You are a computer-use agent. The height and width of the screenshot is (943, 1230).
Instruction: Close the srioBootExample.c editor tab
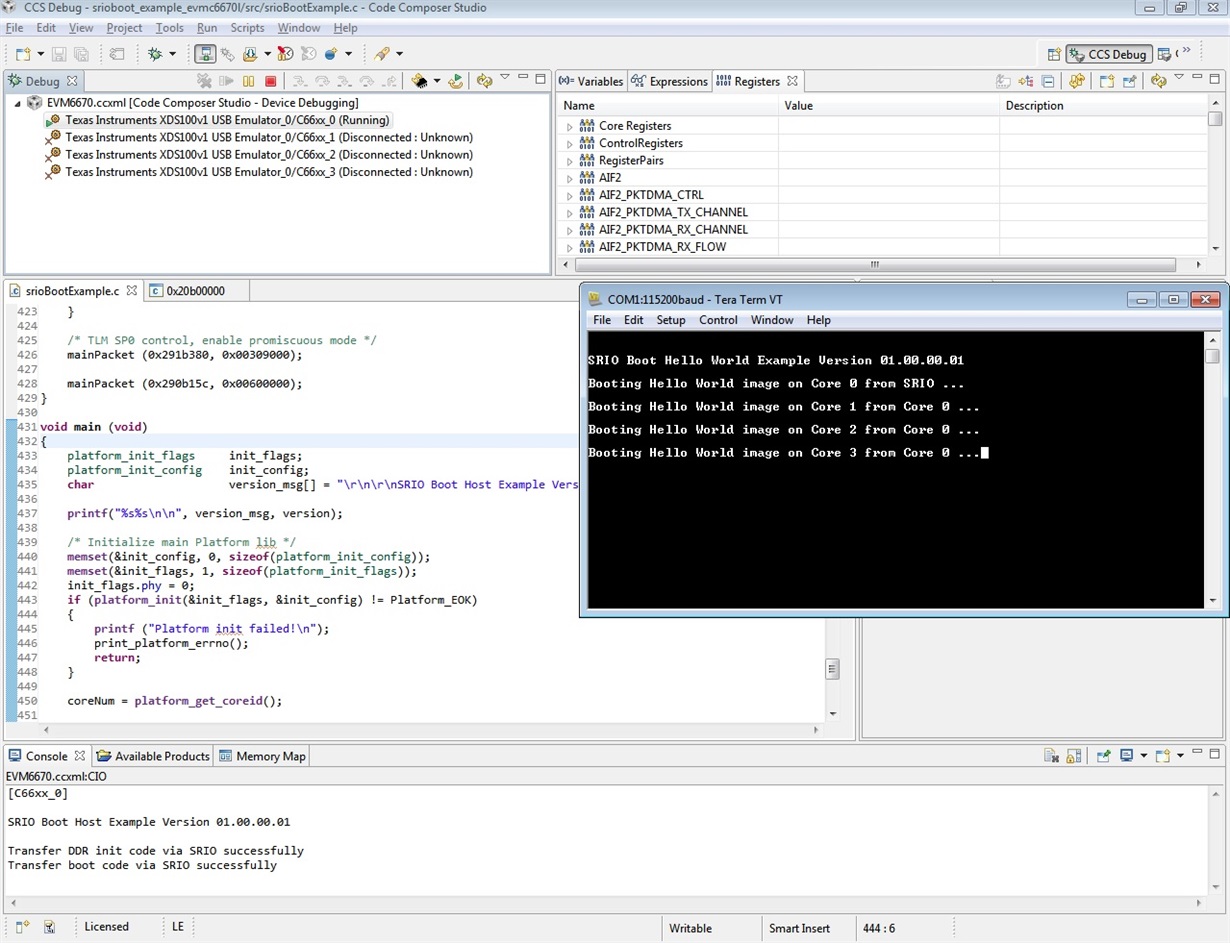point(131,291)
